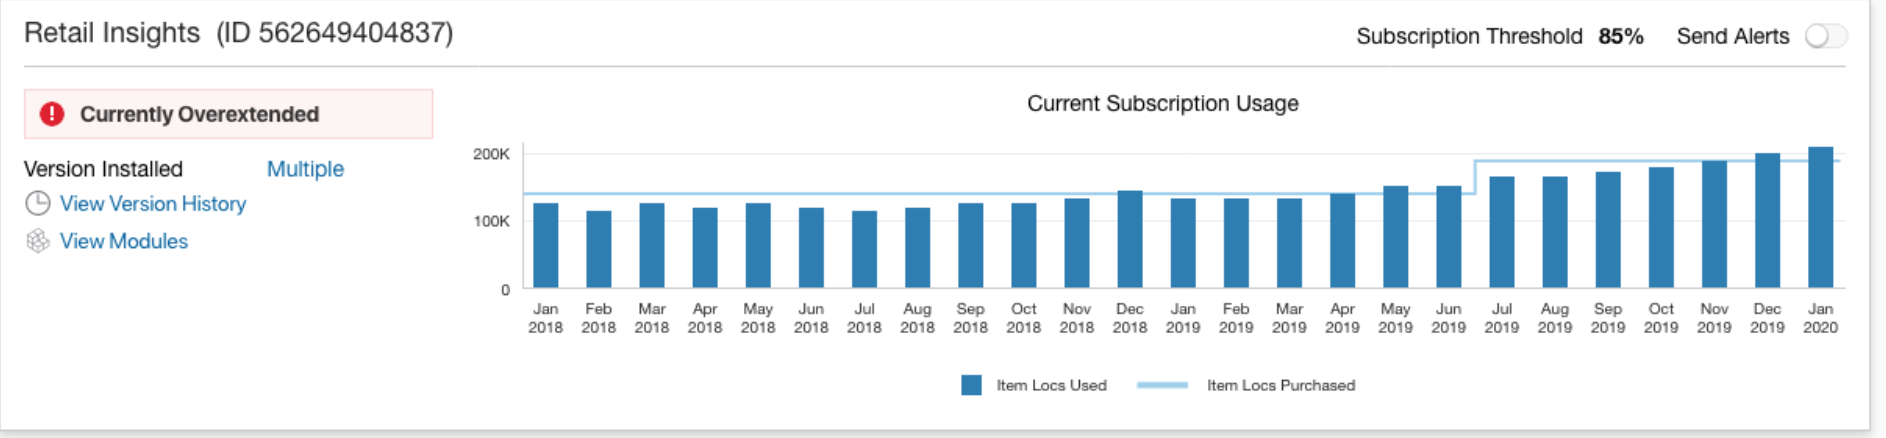1886x438 pixels.
Task: Click the Retail Insights title text
Action: pyautogui.click(x=112, y=33)
